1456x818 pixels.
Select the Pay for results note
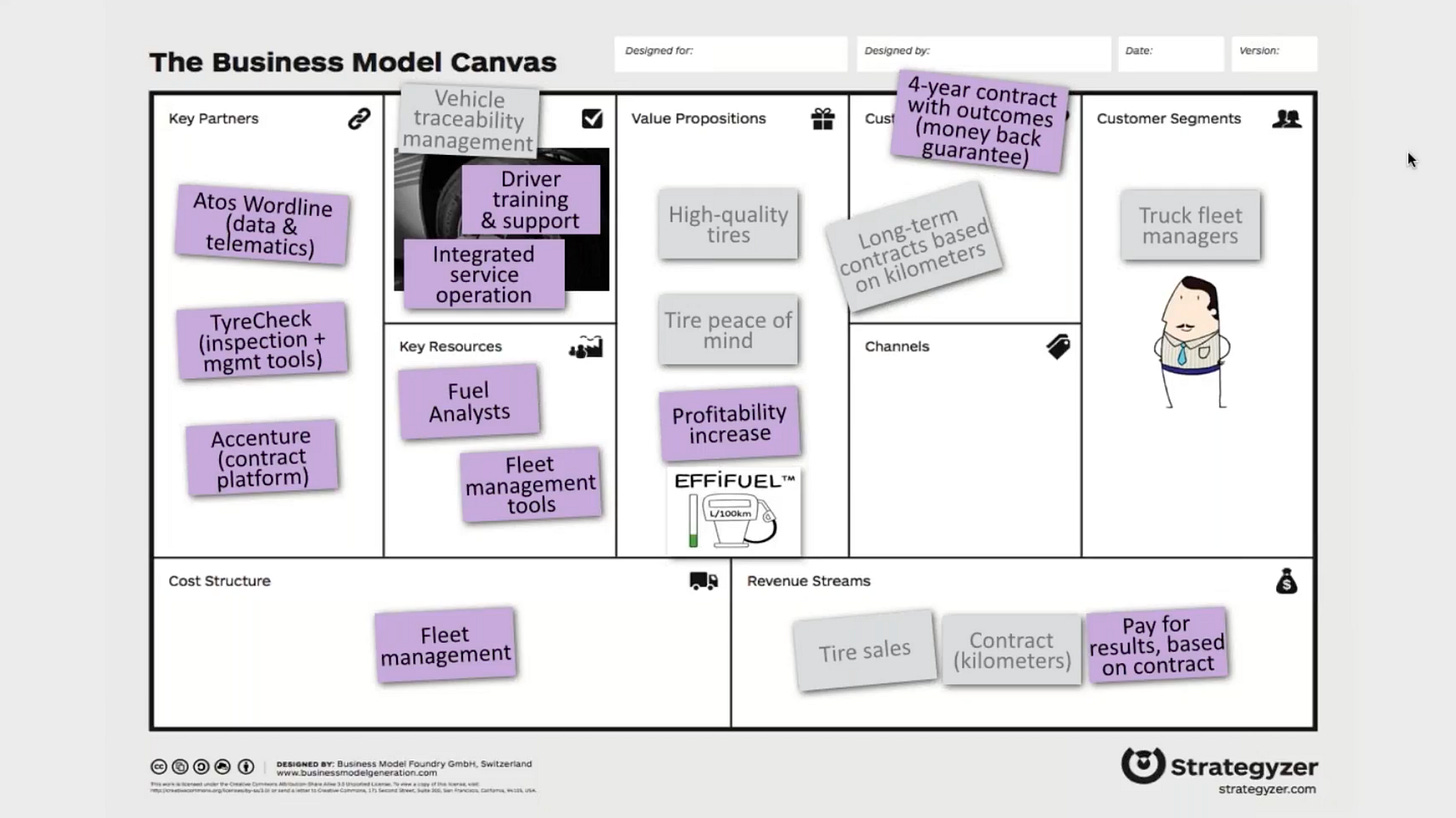coord(1157,646)
